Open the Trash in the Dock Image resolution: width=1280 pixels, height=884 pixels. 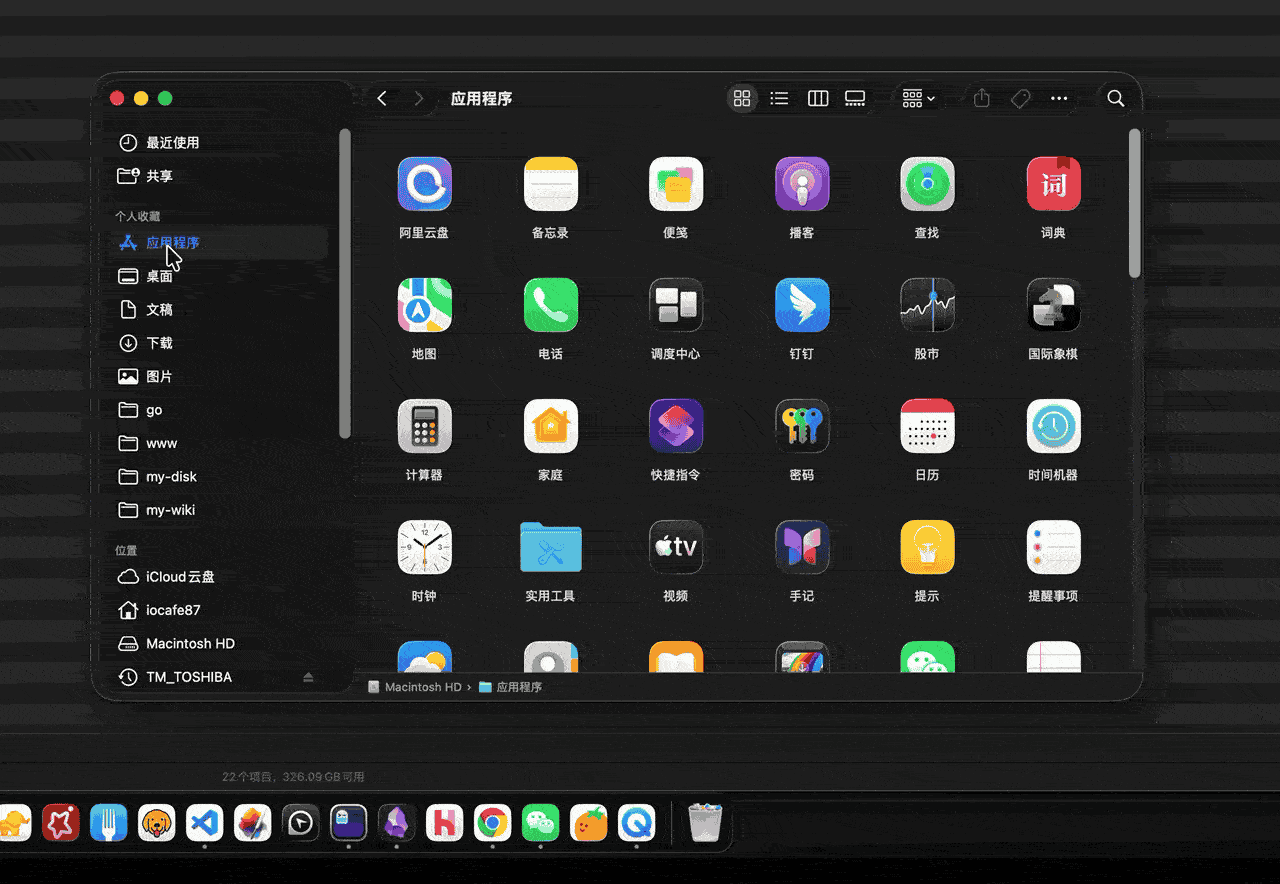pos(705,823)
